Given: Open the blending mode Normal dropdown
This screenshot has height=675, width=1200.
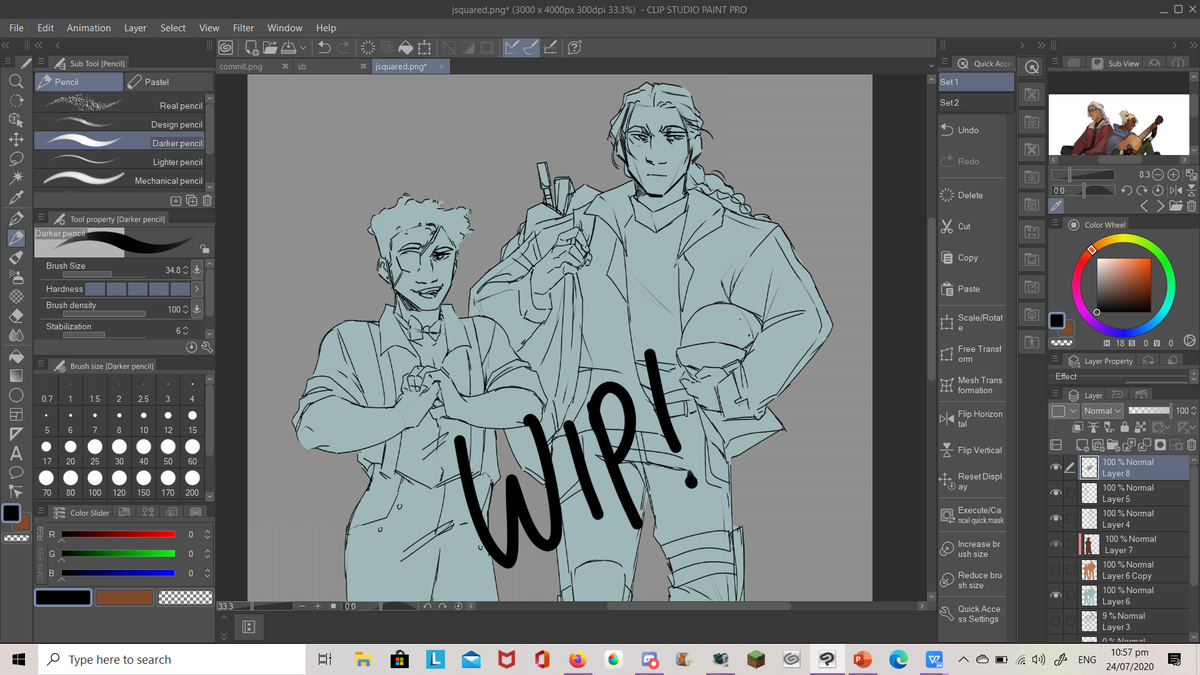Looking at the screenshot, I should point(1102,411).
